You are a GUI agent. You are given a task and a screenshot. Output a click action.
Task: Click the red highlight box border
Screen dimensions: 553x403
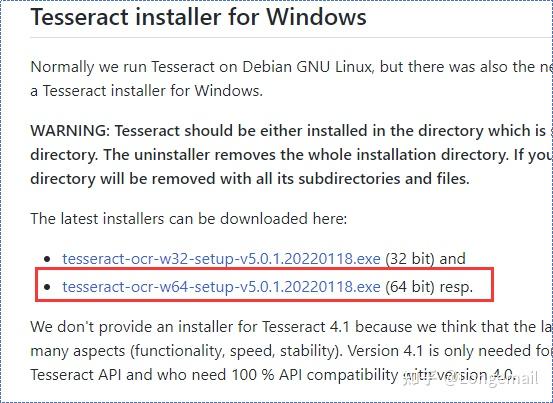(265, 269)
